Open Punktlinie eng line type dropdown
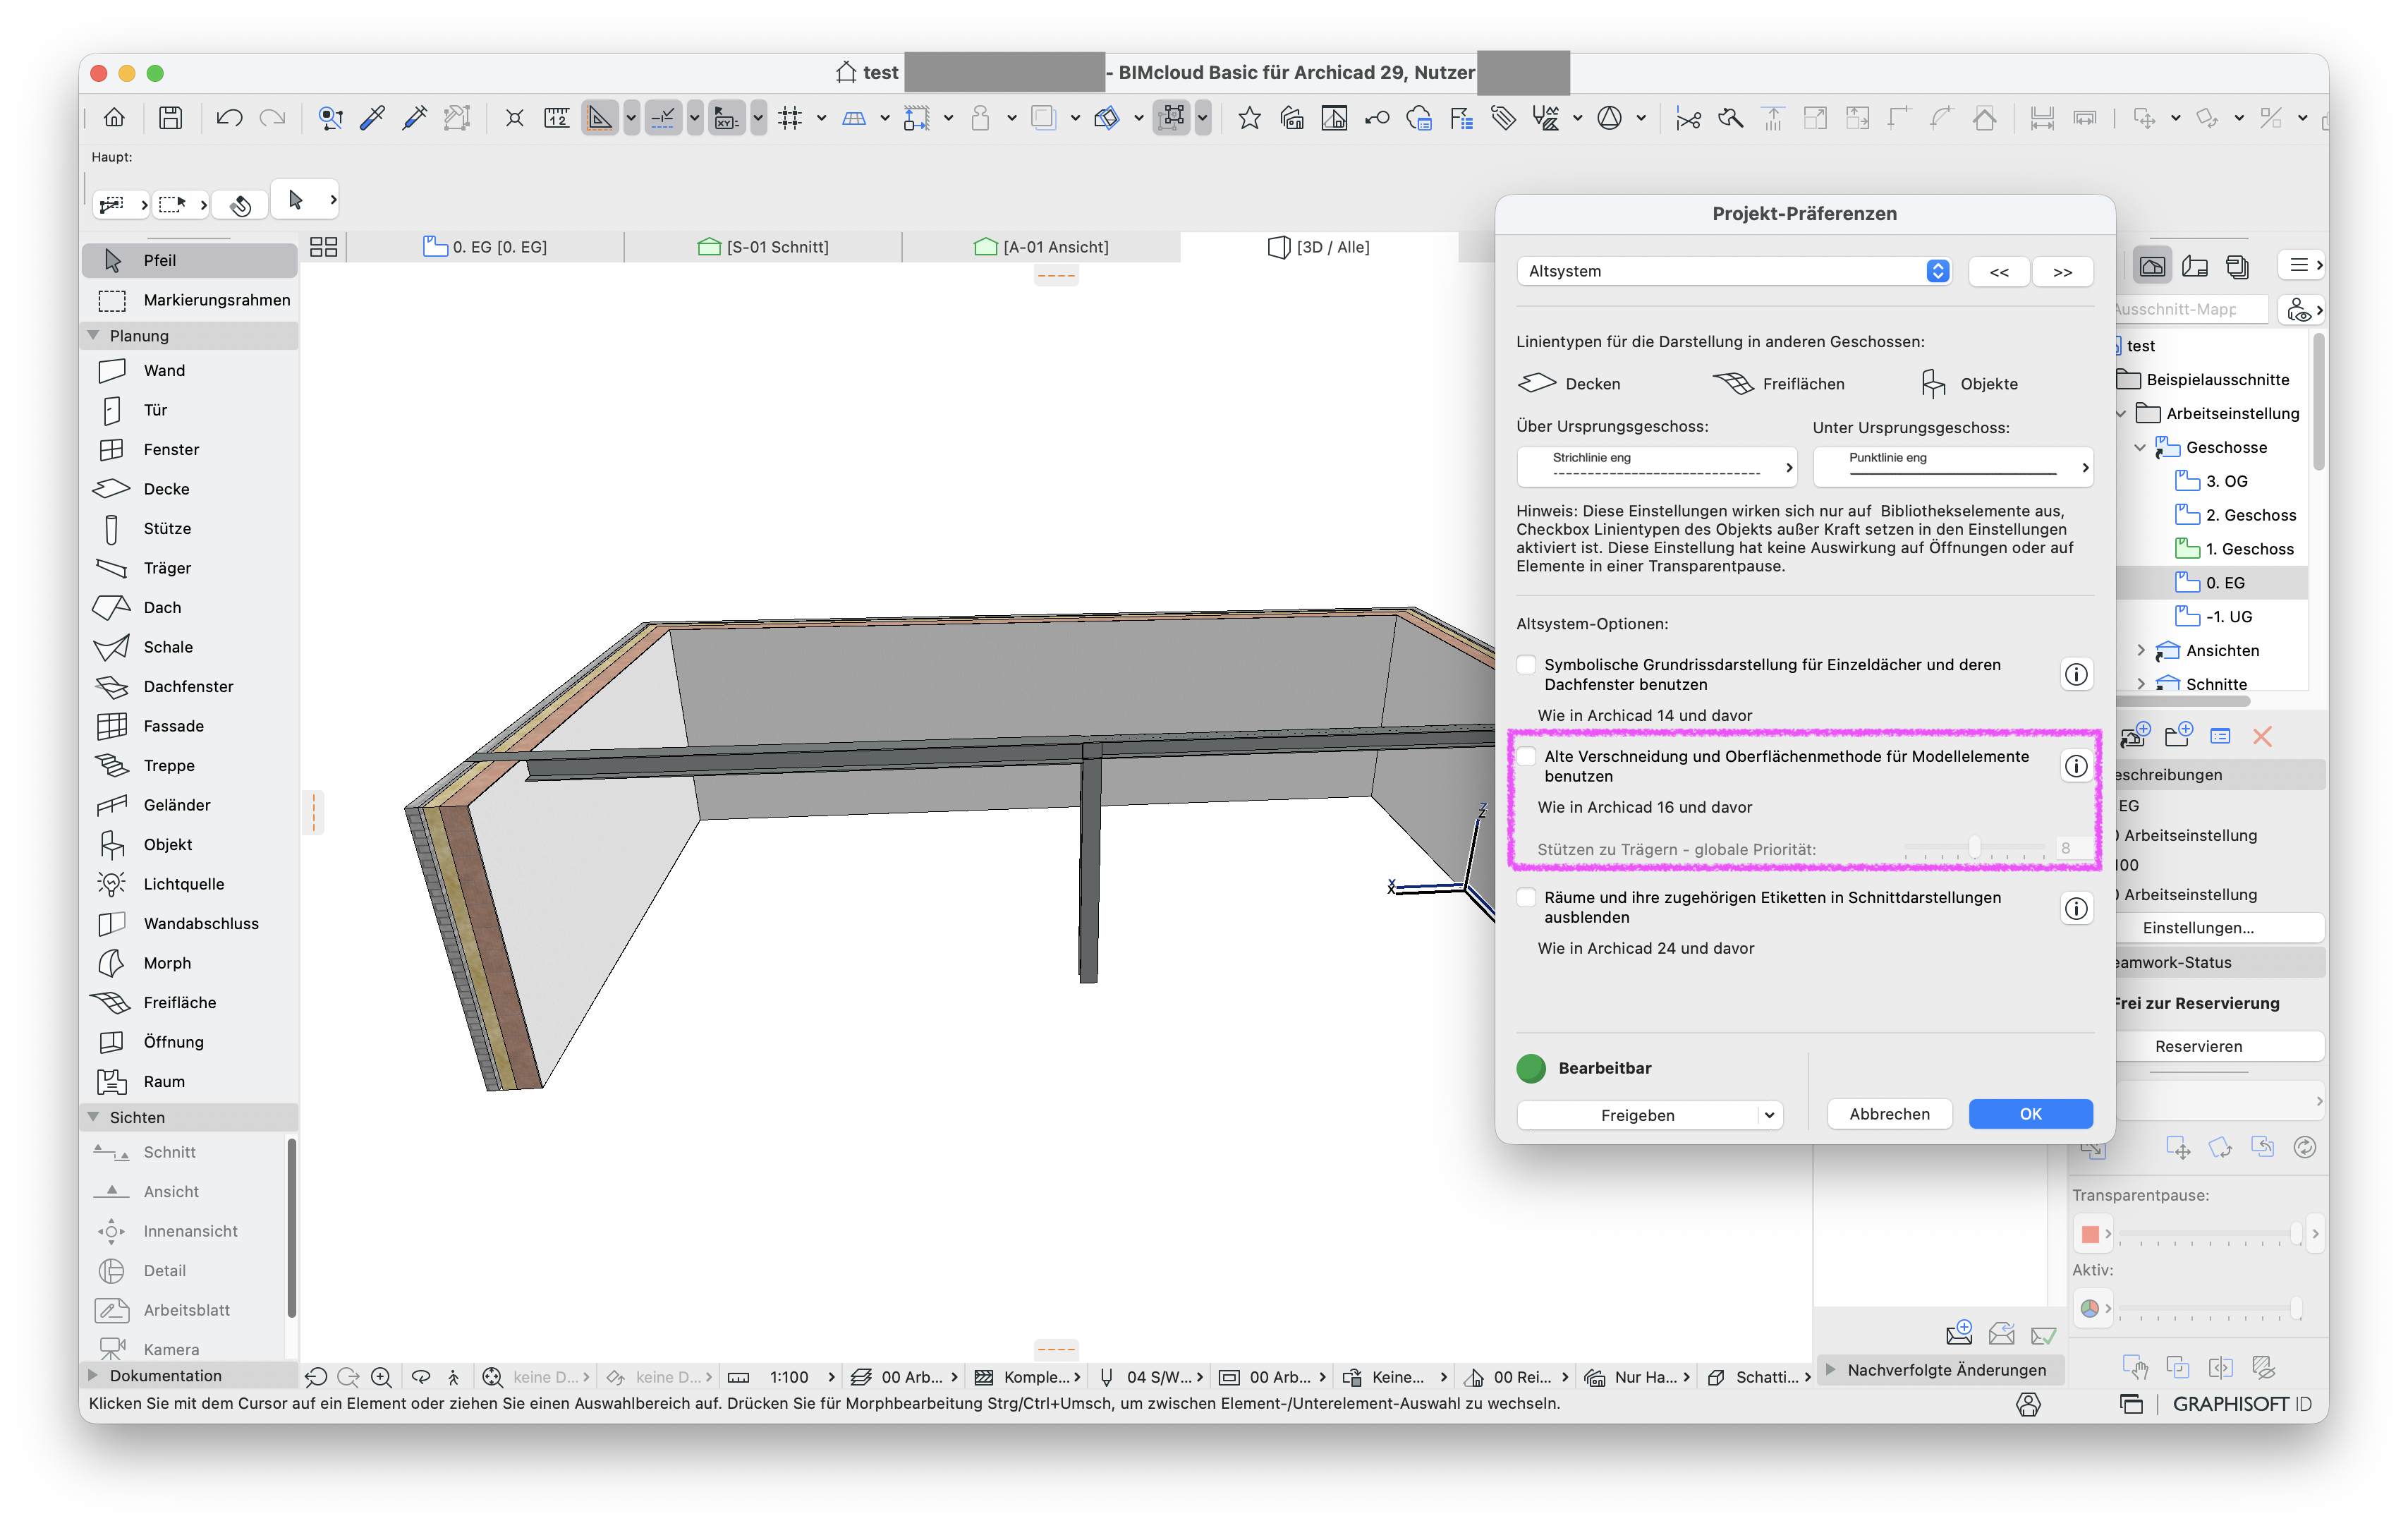This screenshot has width=2408, height=1528. pos(1953,466)
